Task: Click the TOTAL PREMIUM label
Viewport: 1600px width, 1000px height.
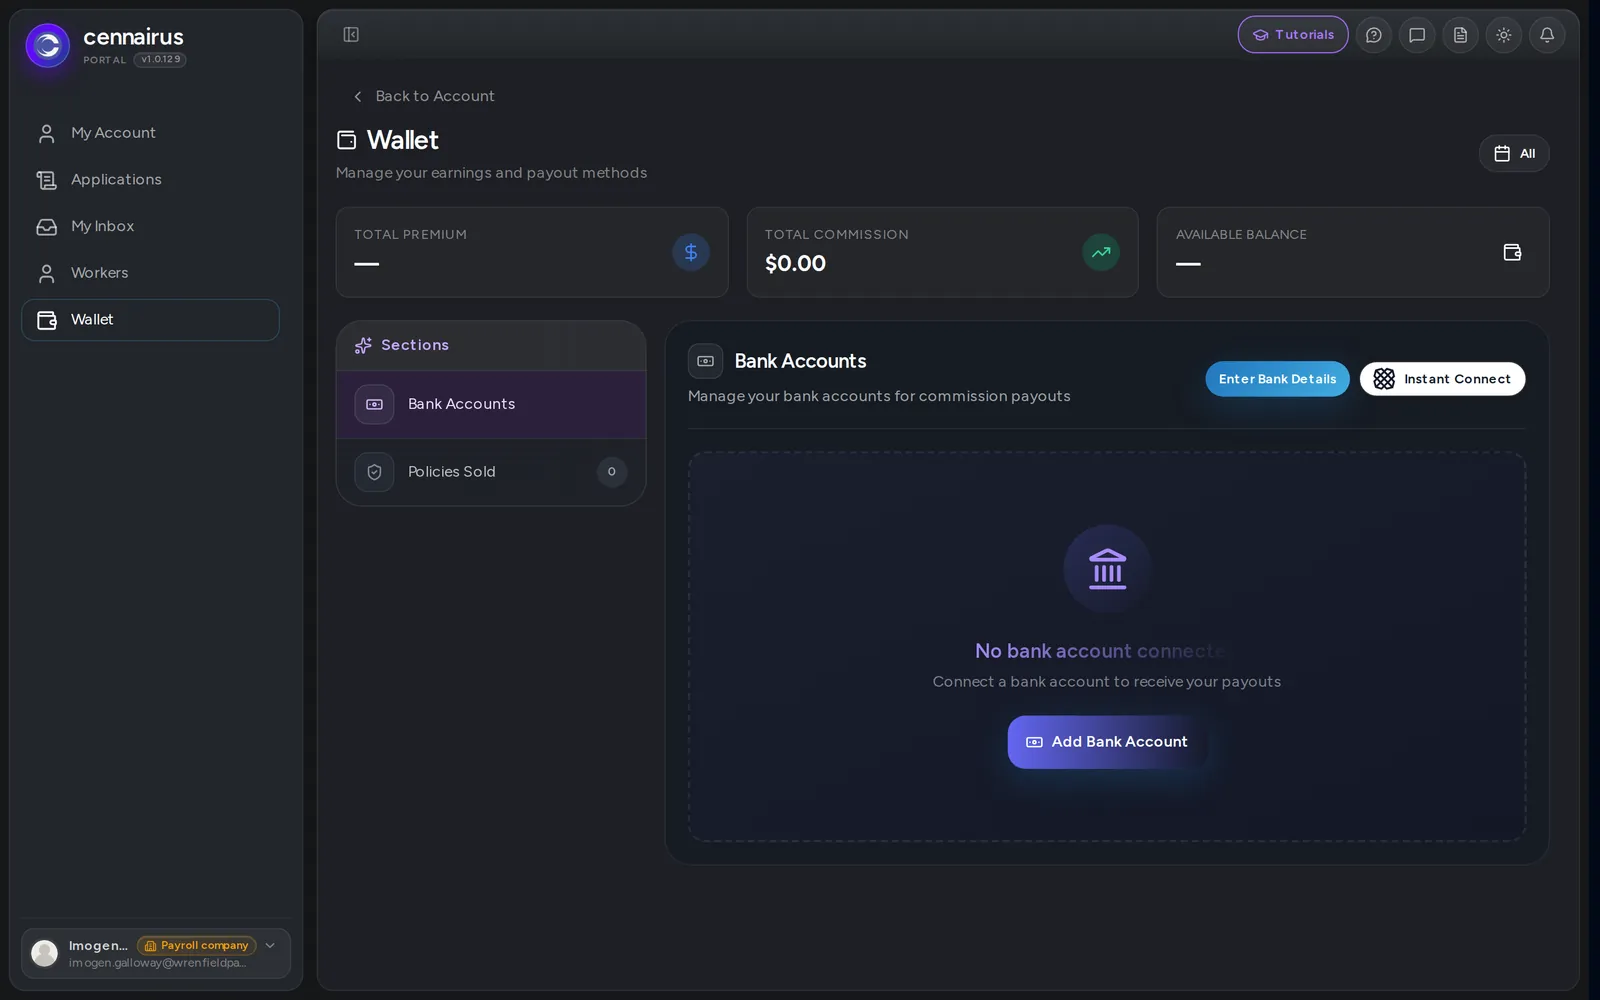Action: tap(410, 235)
